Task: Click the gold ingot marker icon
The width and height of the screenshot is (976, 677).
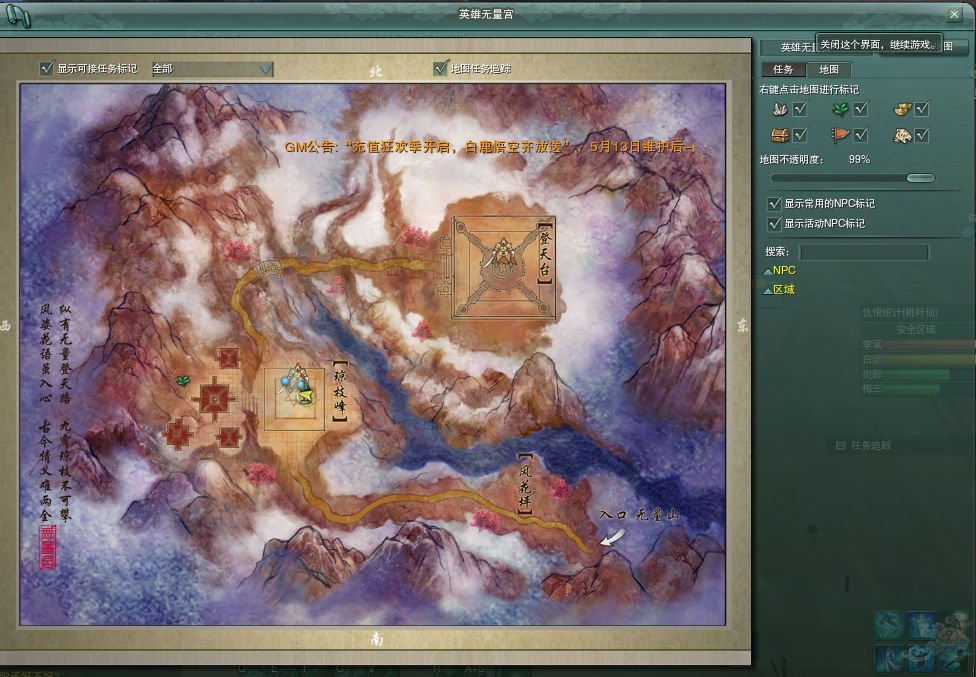Action: (902, 109)
